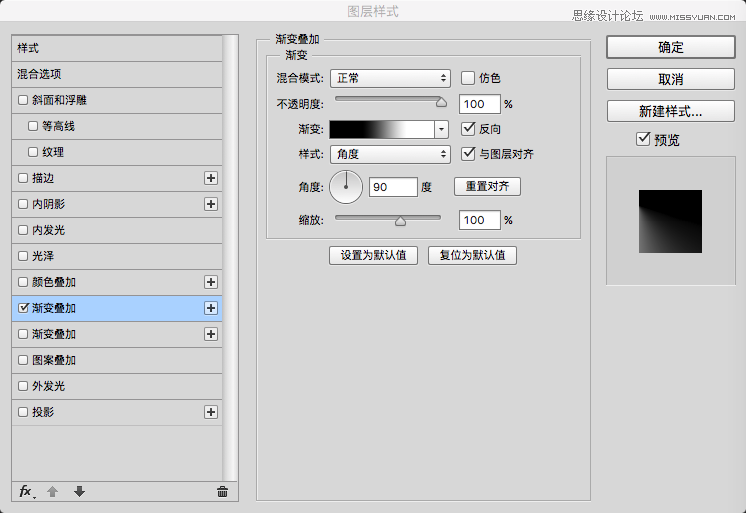Click style preview thumbnail
The image size is (746, 513).
(670, 221)
